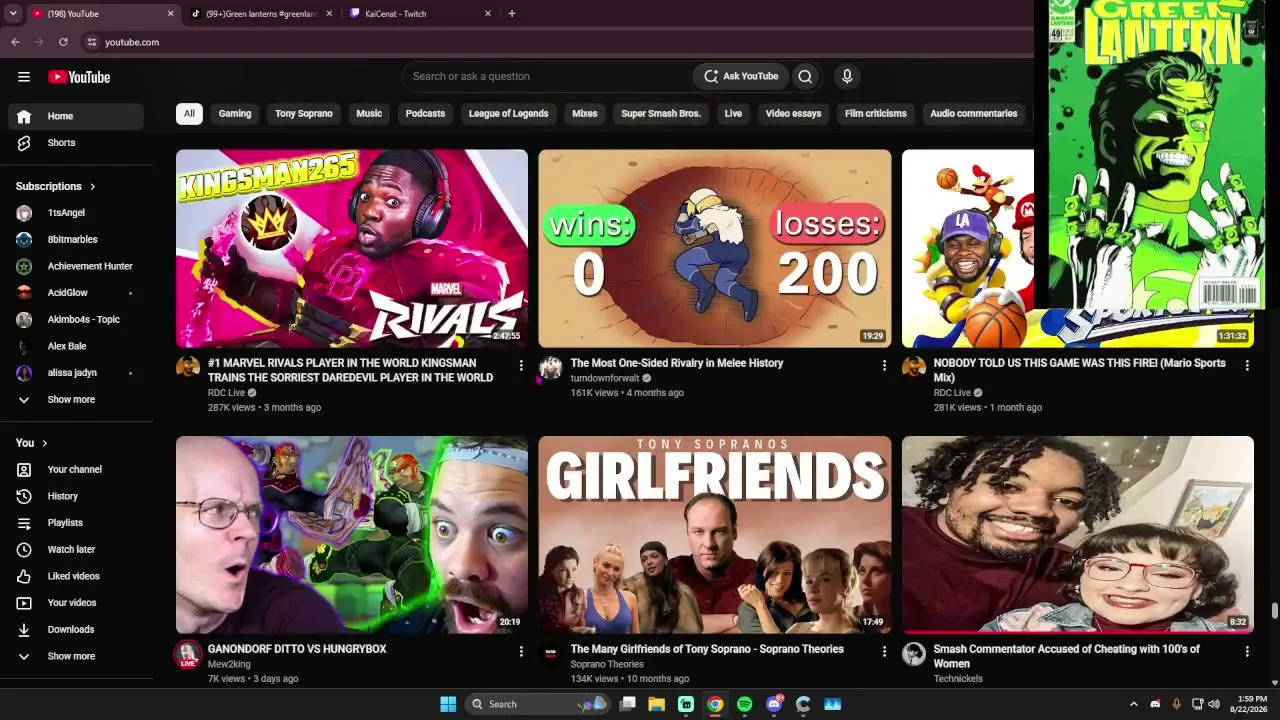
Task: Expand Show more under Subscriptions
Action: [76, 400]
